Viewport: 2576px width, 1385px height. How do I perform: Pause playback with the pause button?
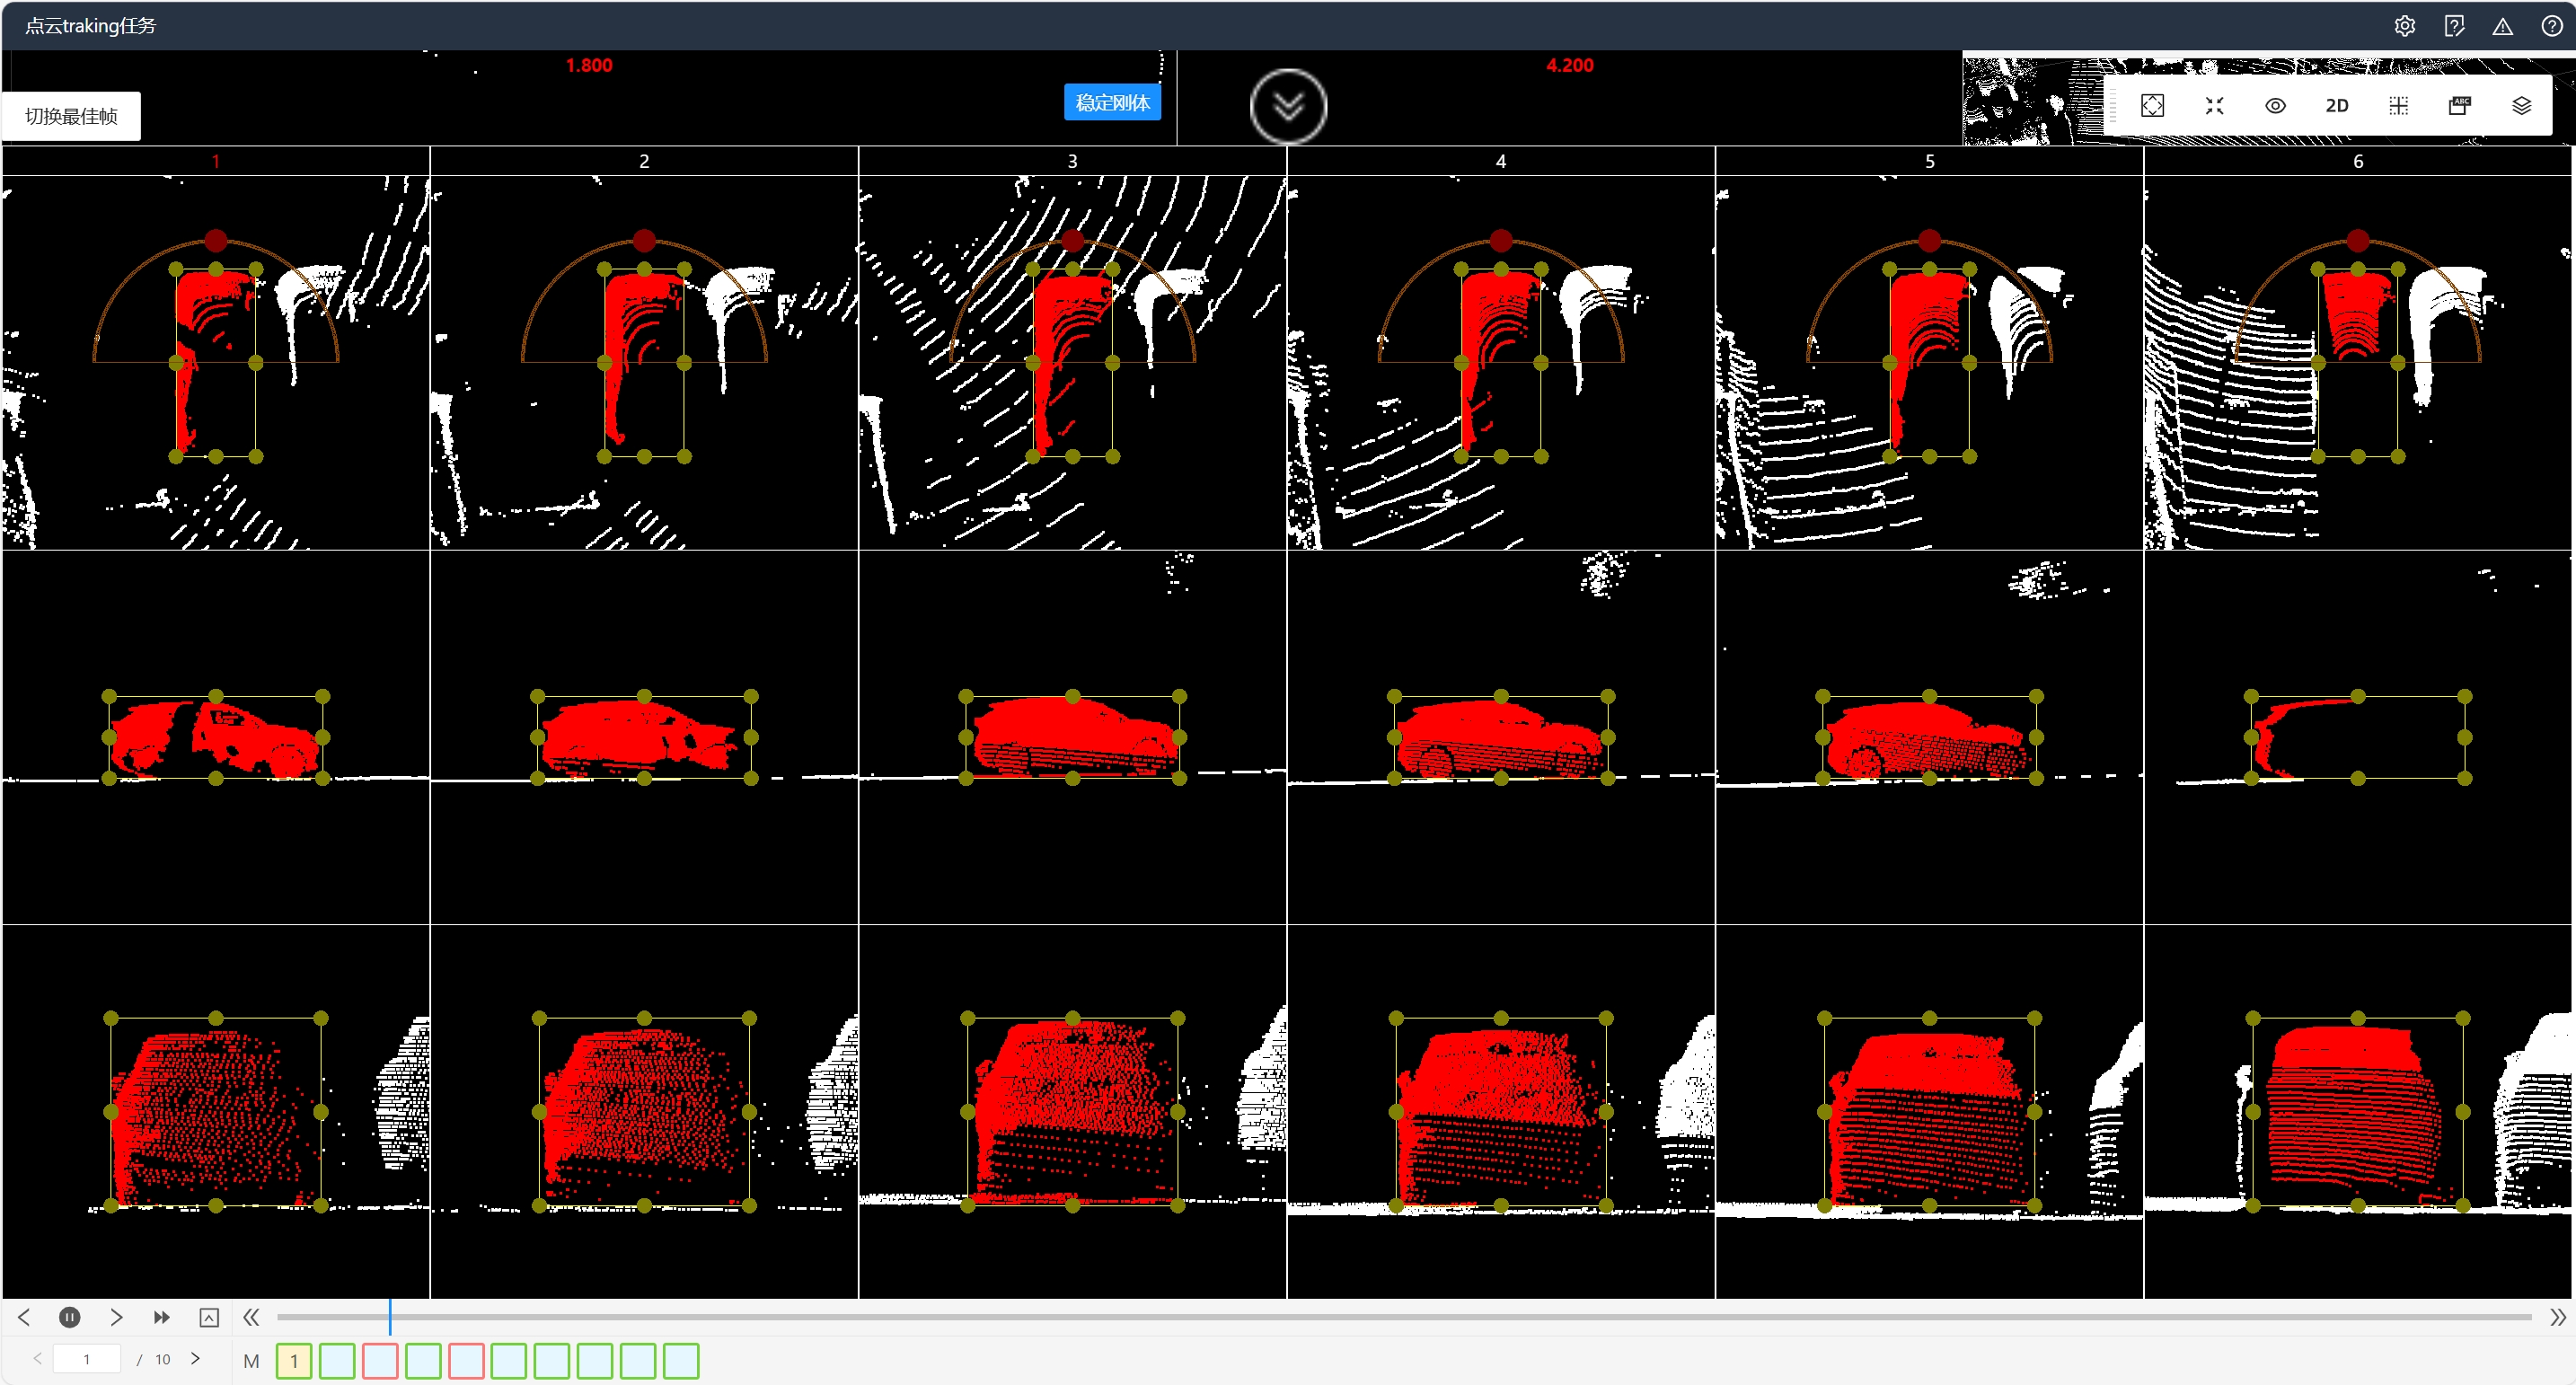69,1317
